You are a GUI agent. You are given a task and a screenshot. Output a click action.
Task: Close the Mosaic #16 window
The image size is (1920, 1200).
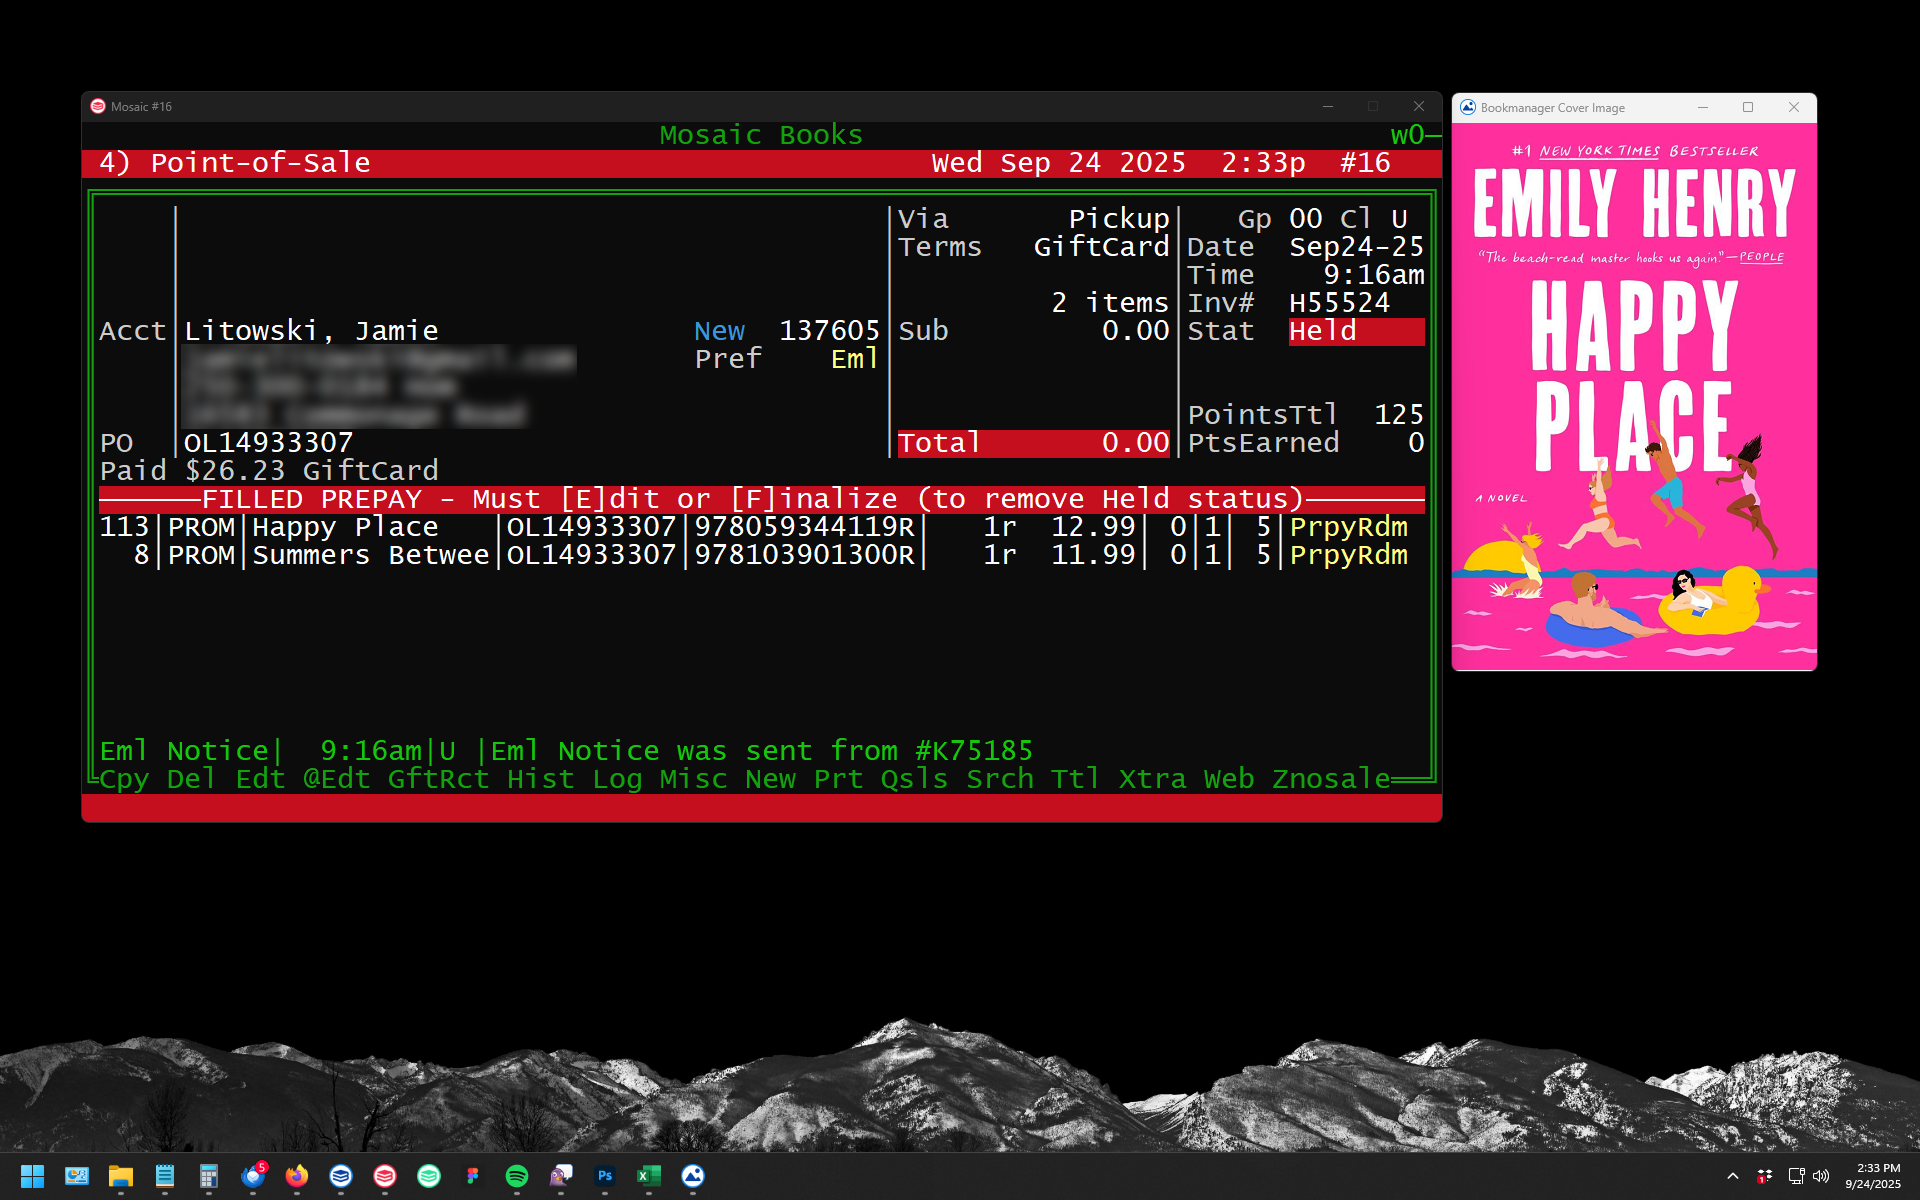[x=1419, y=106]
